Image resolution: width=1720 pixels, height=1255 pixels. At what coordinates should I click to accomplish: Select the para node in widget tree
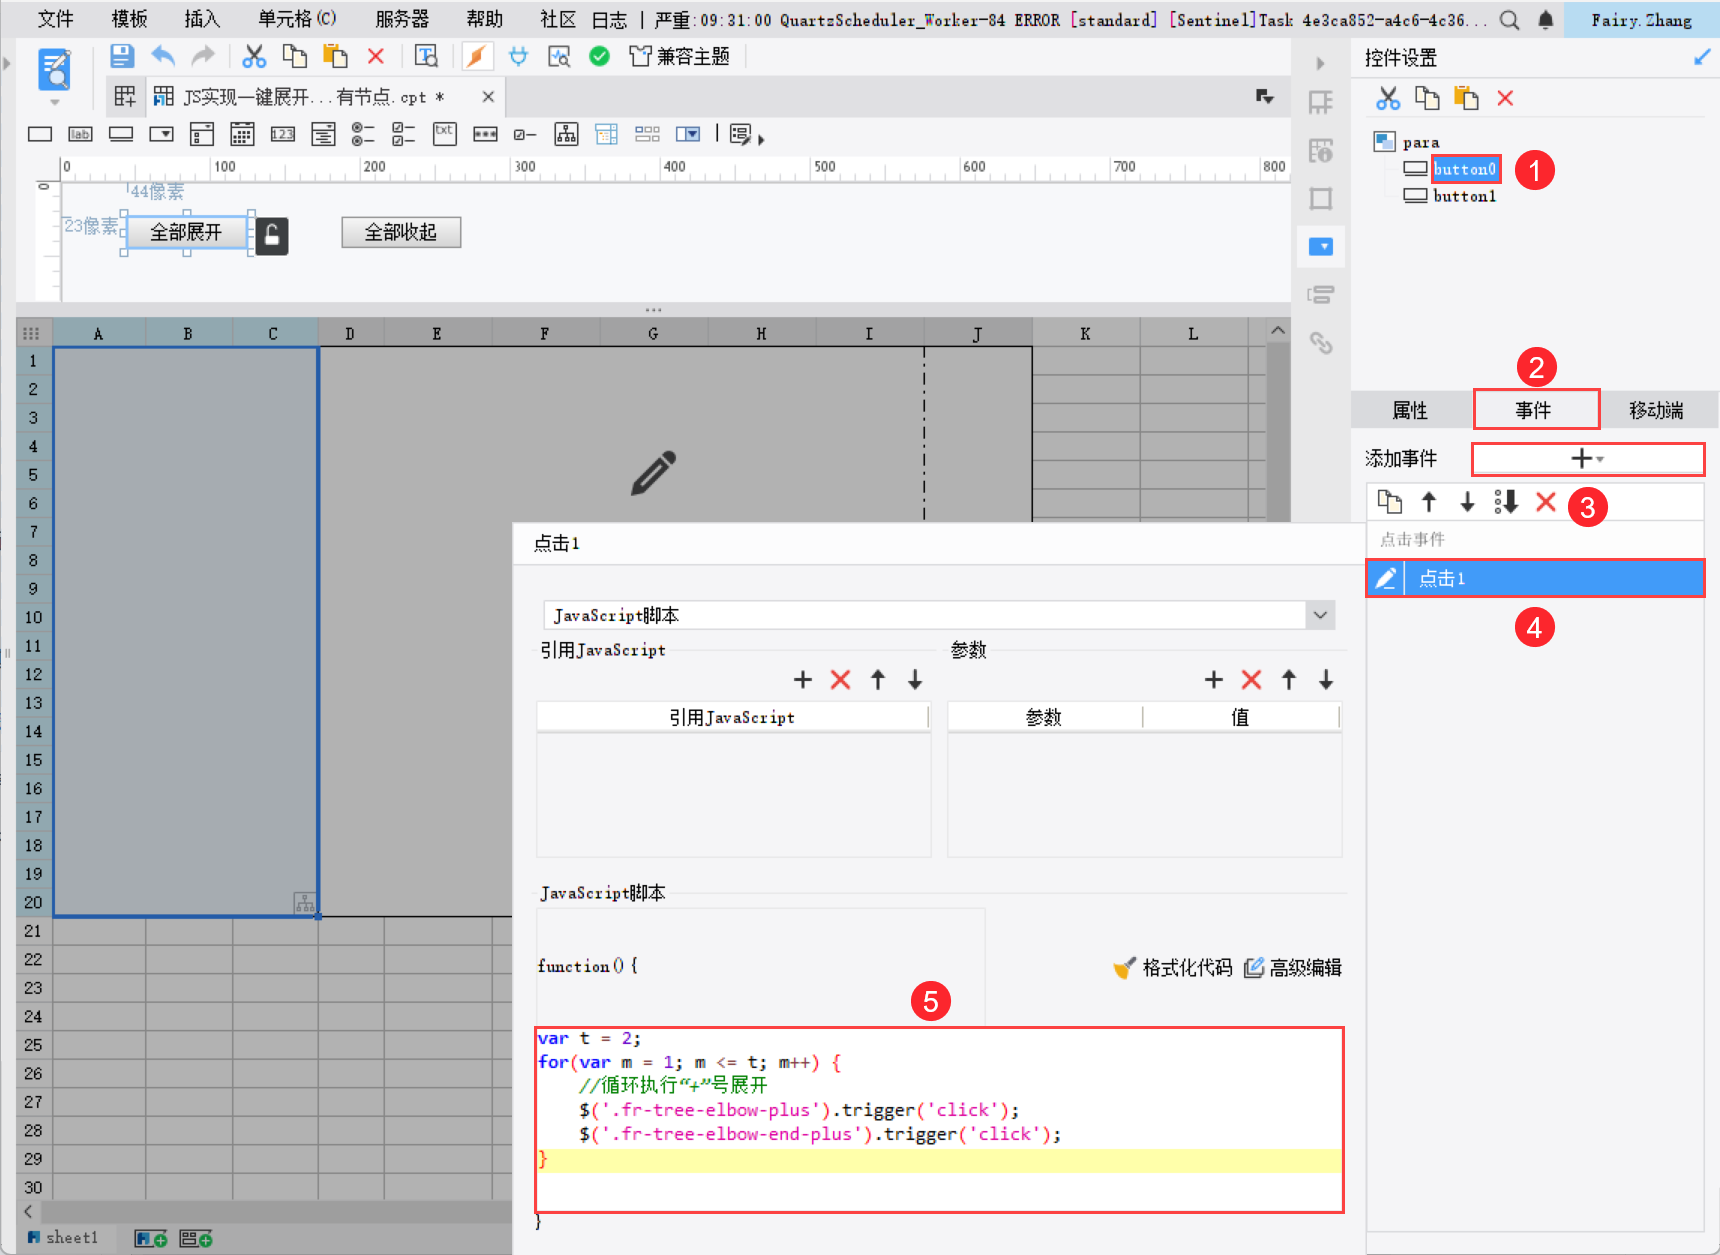[x=1420, y=142]
